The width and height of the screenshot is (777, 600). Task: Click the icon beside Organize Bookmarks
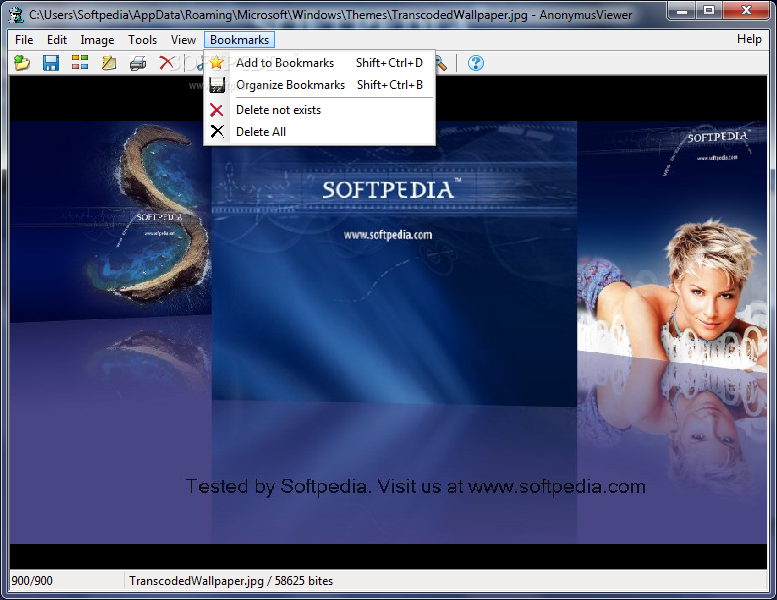217,85
